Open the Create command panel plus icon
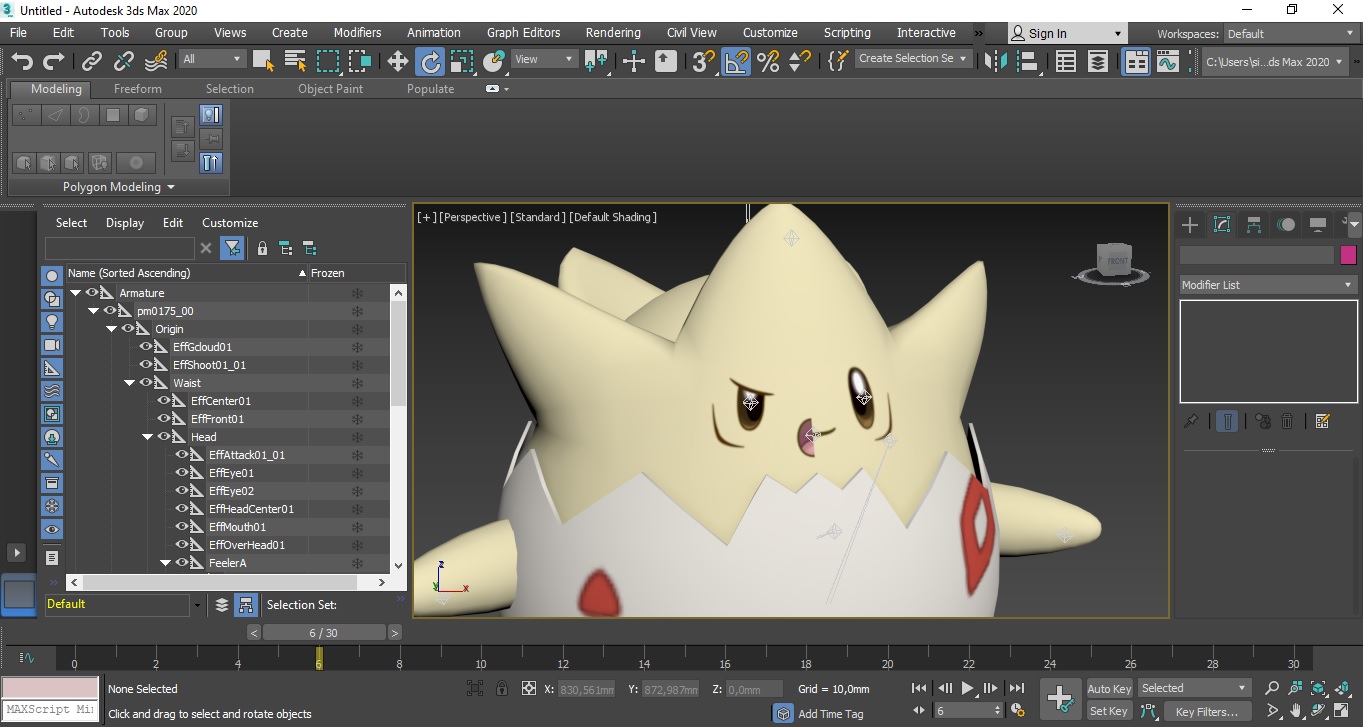 (1190, 224)
